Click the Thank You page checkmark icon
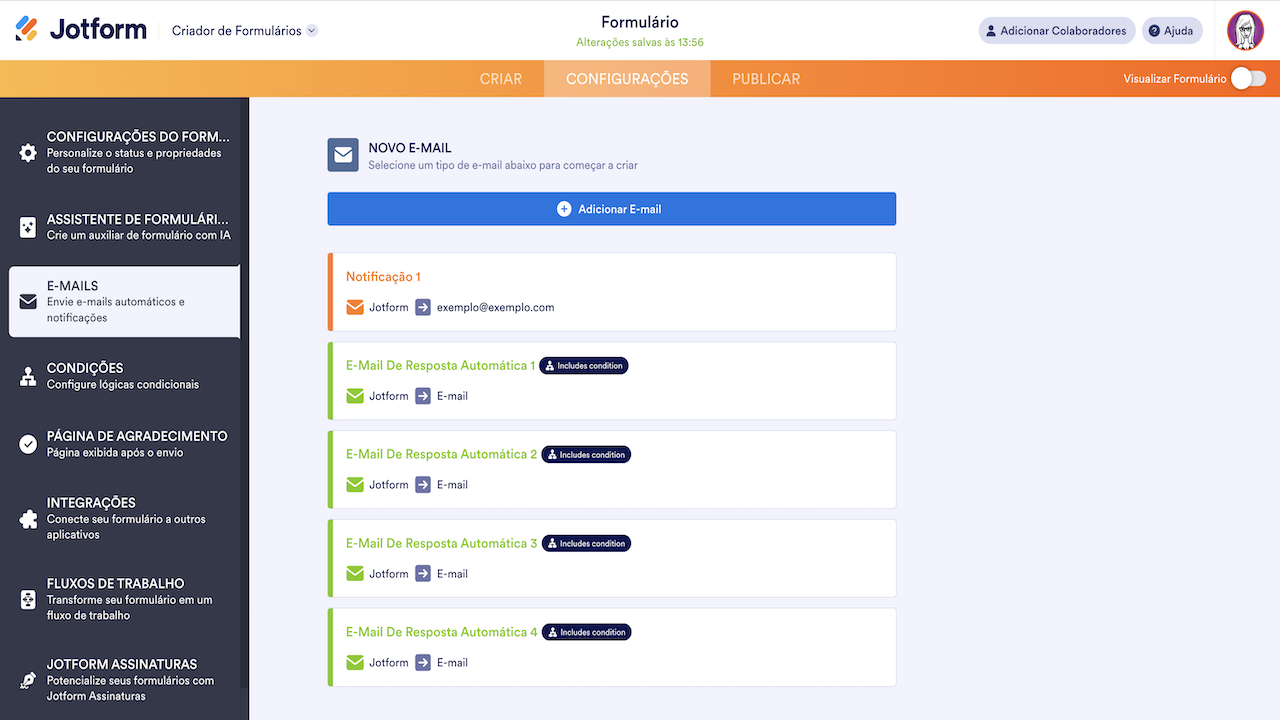1280x720 pixels. 28,444
